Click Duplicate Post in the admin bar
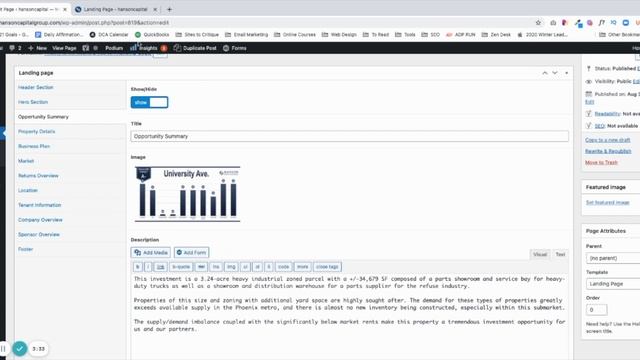 click(x=195, y=48)
